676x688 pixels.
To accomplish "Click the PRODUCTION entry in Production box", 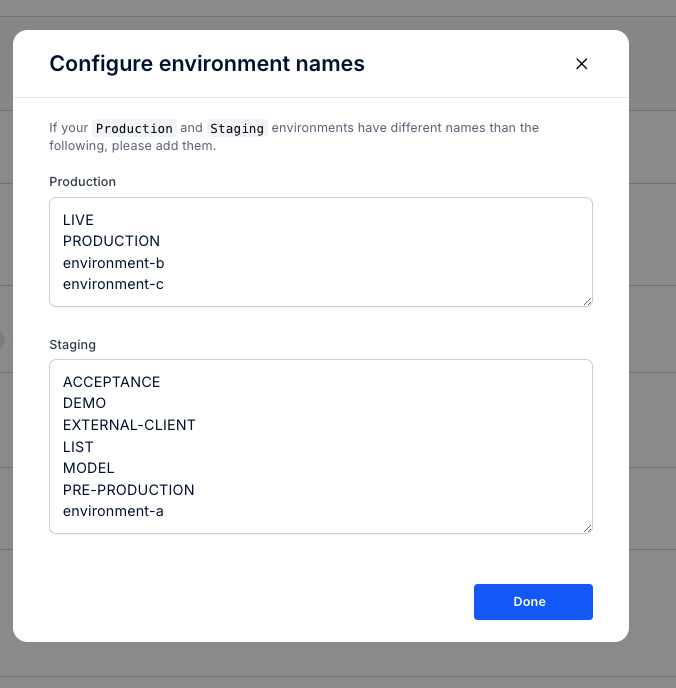I will pyautogui.click(x=111, y=241).
